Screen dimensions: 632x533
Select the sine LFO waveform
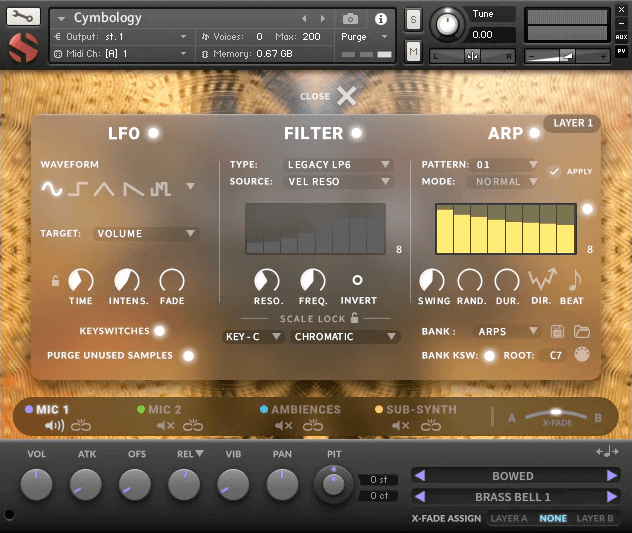click(x=52, y=189)
